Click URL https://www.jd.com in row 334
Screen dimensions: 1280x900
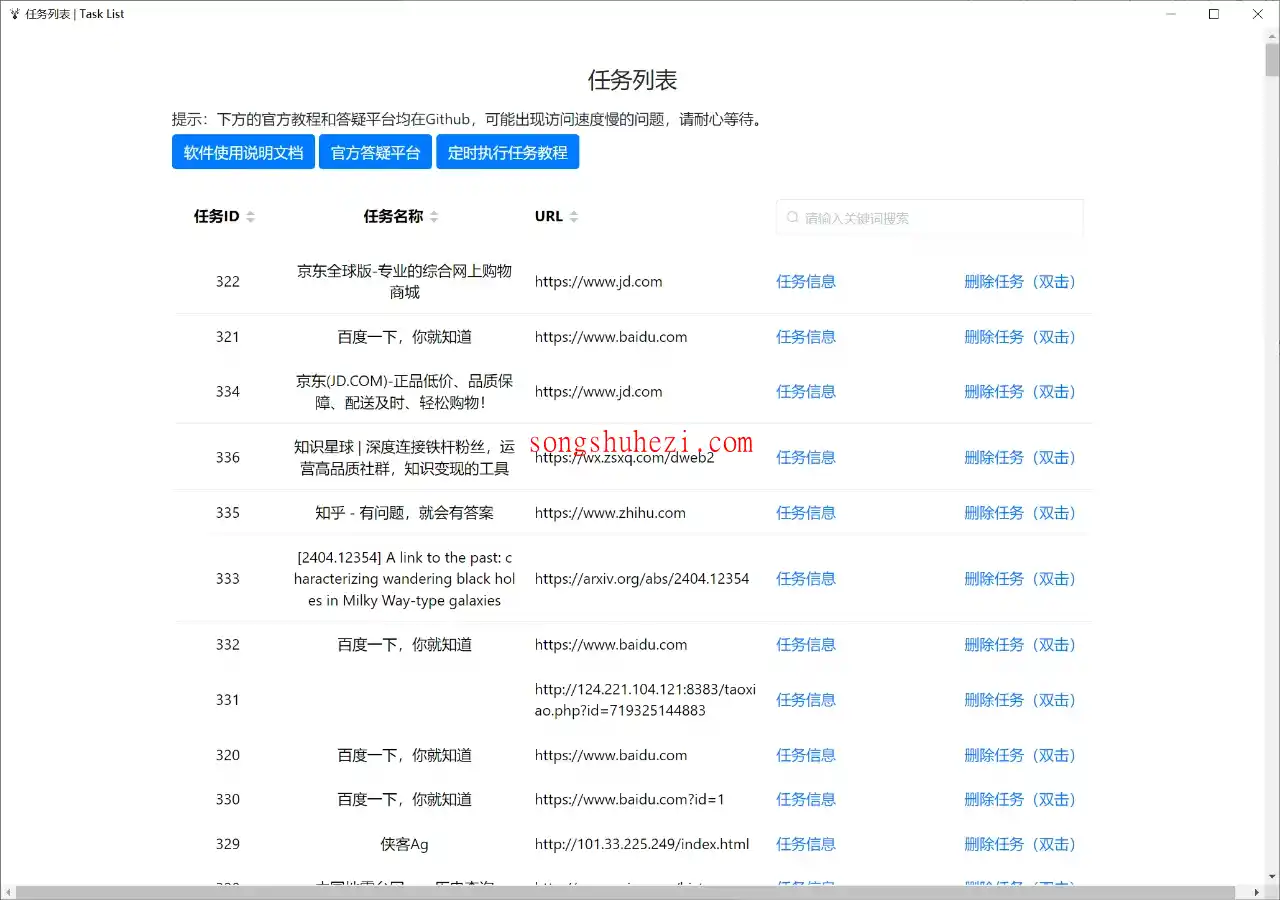[x=598, y=392]
